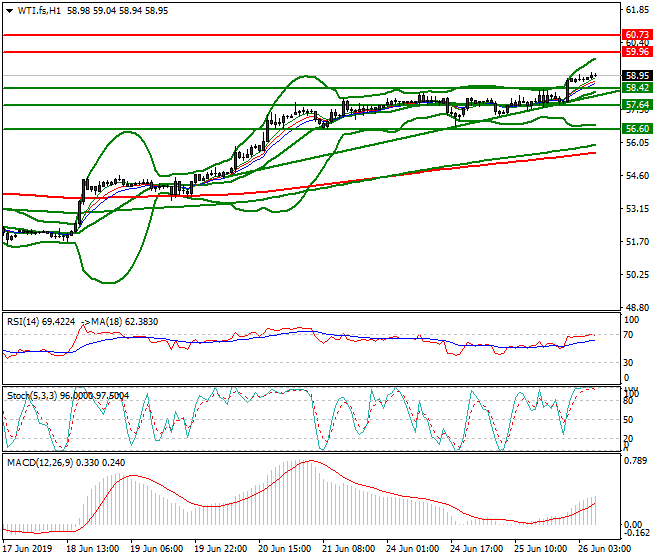This screenshot has width=660, height=560.
Task: Click the 51.70 price scale value
Action: pyautogui.click(x=637, y=242)
